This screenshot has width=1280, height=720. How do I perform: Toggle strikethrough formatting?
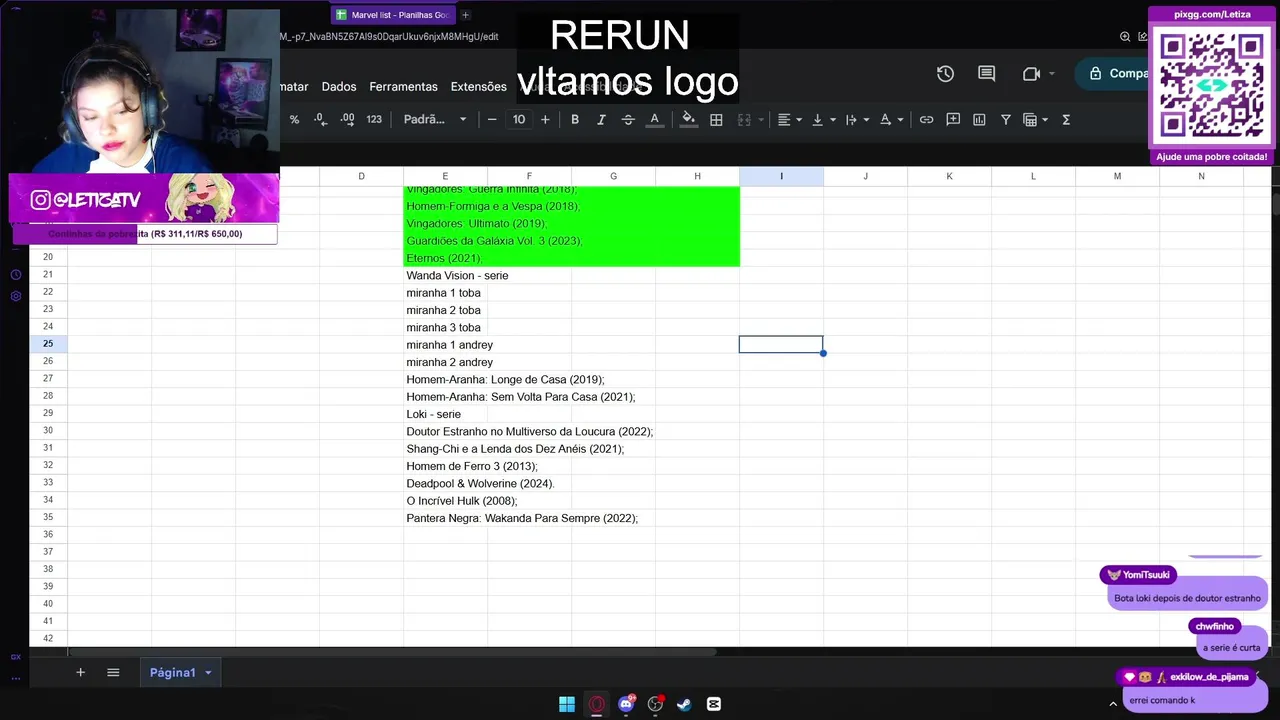[x=628, y=119]
